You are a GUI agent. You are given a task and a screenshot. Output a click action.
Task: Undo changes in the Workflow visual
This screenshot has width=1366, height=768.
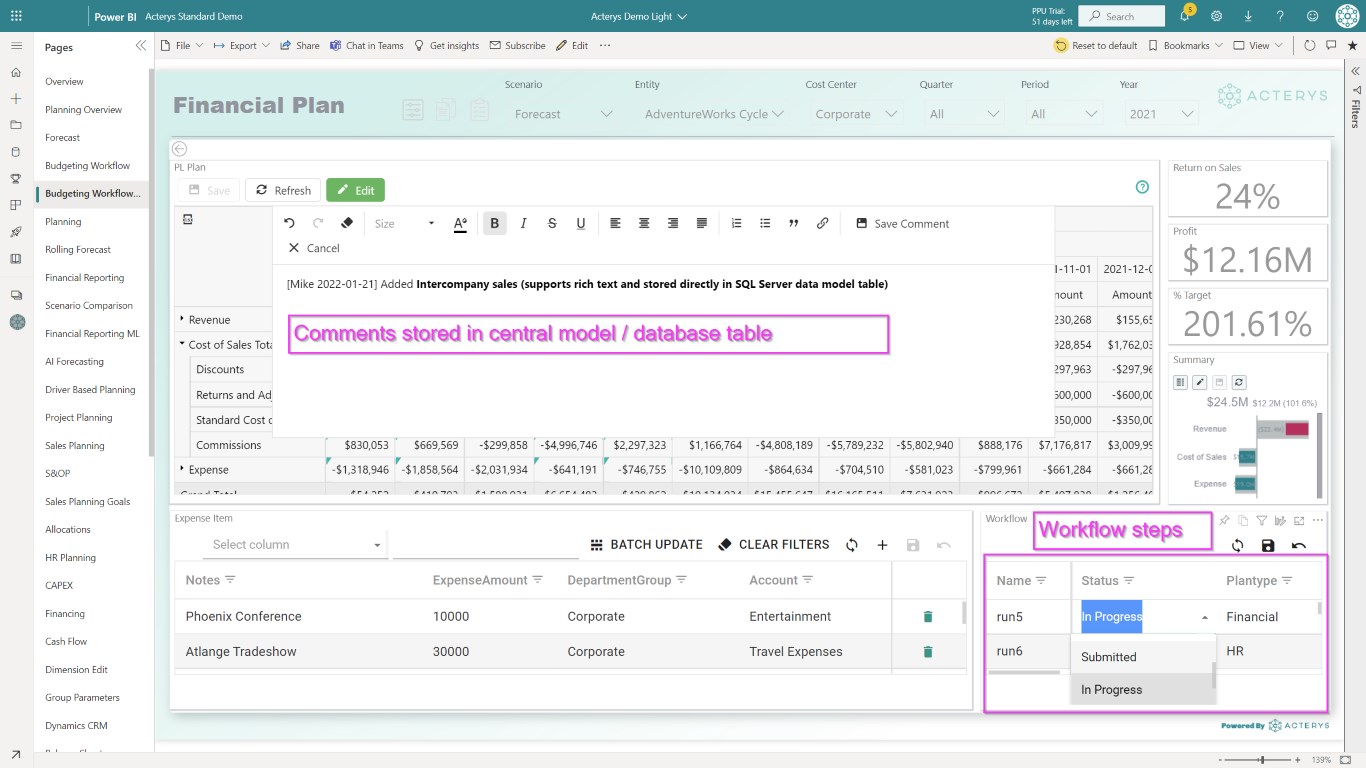pyautogui.click(x=1299, y=546)
